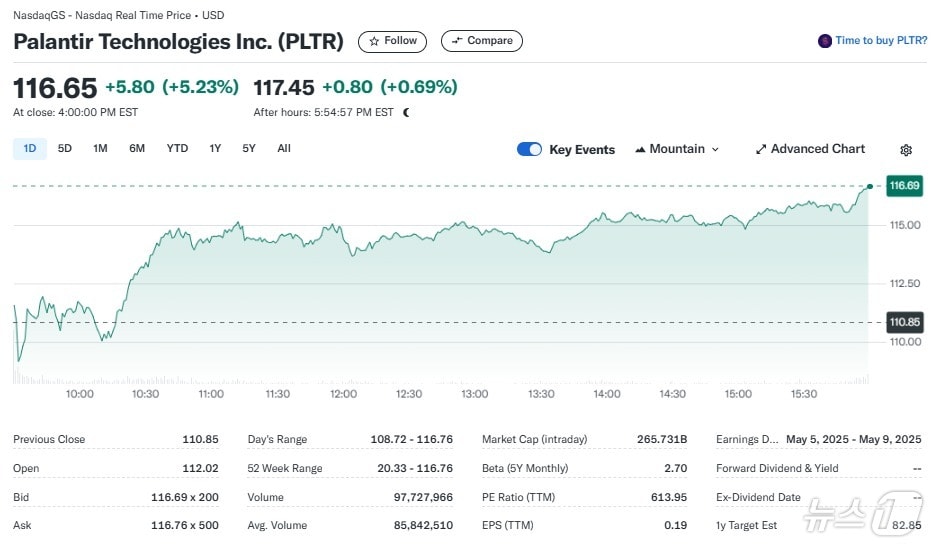Click the compare arrows icon

click(457, 41)
